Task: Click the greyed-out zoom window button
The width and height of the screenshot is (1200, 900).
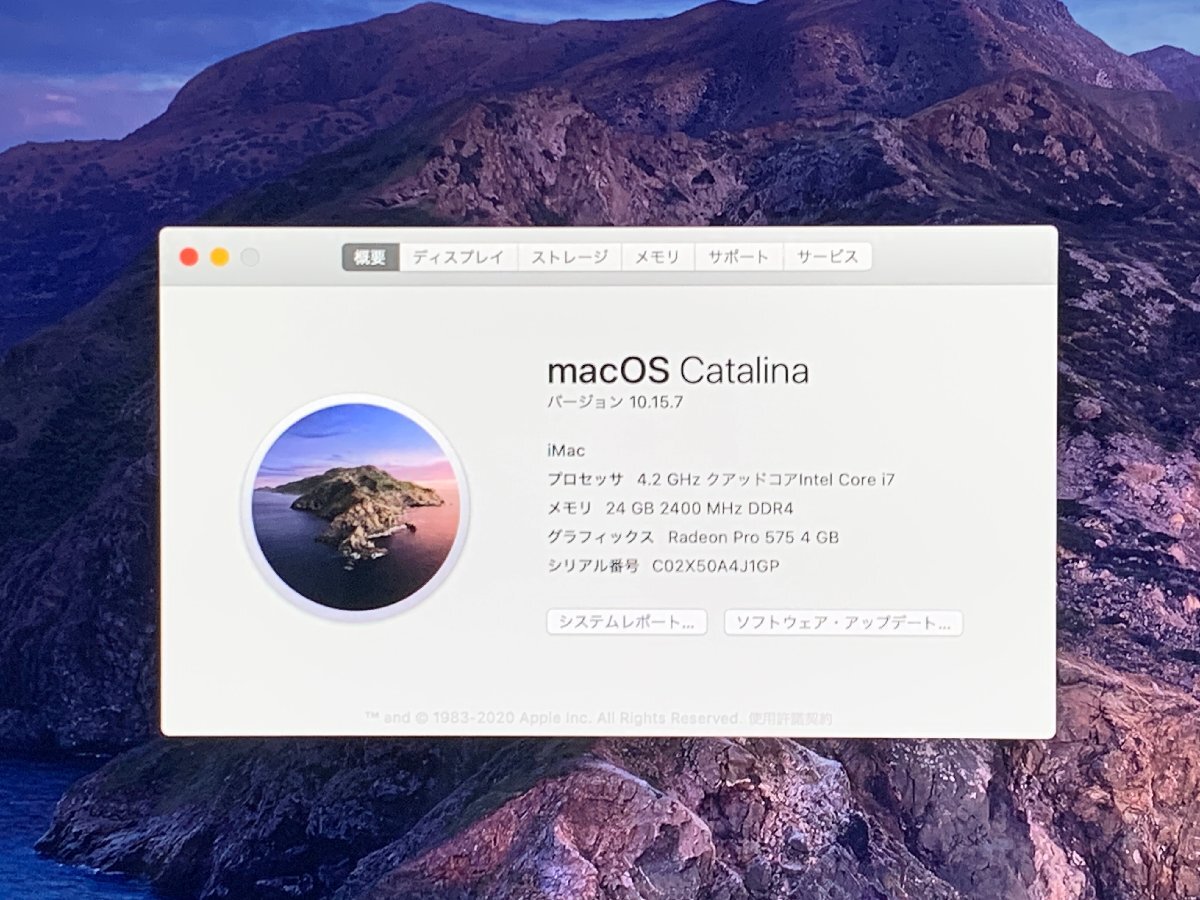Action: click(x=250, y=257)
